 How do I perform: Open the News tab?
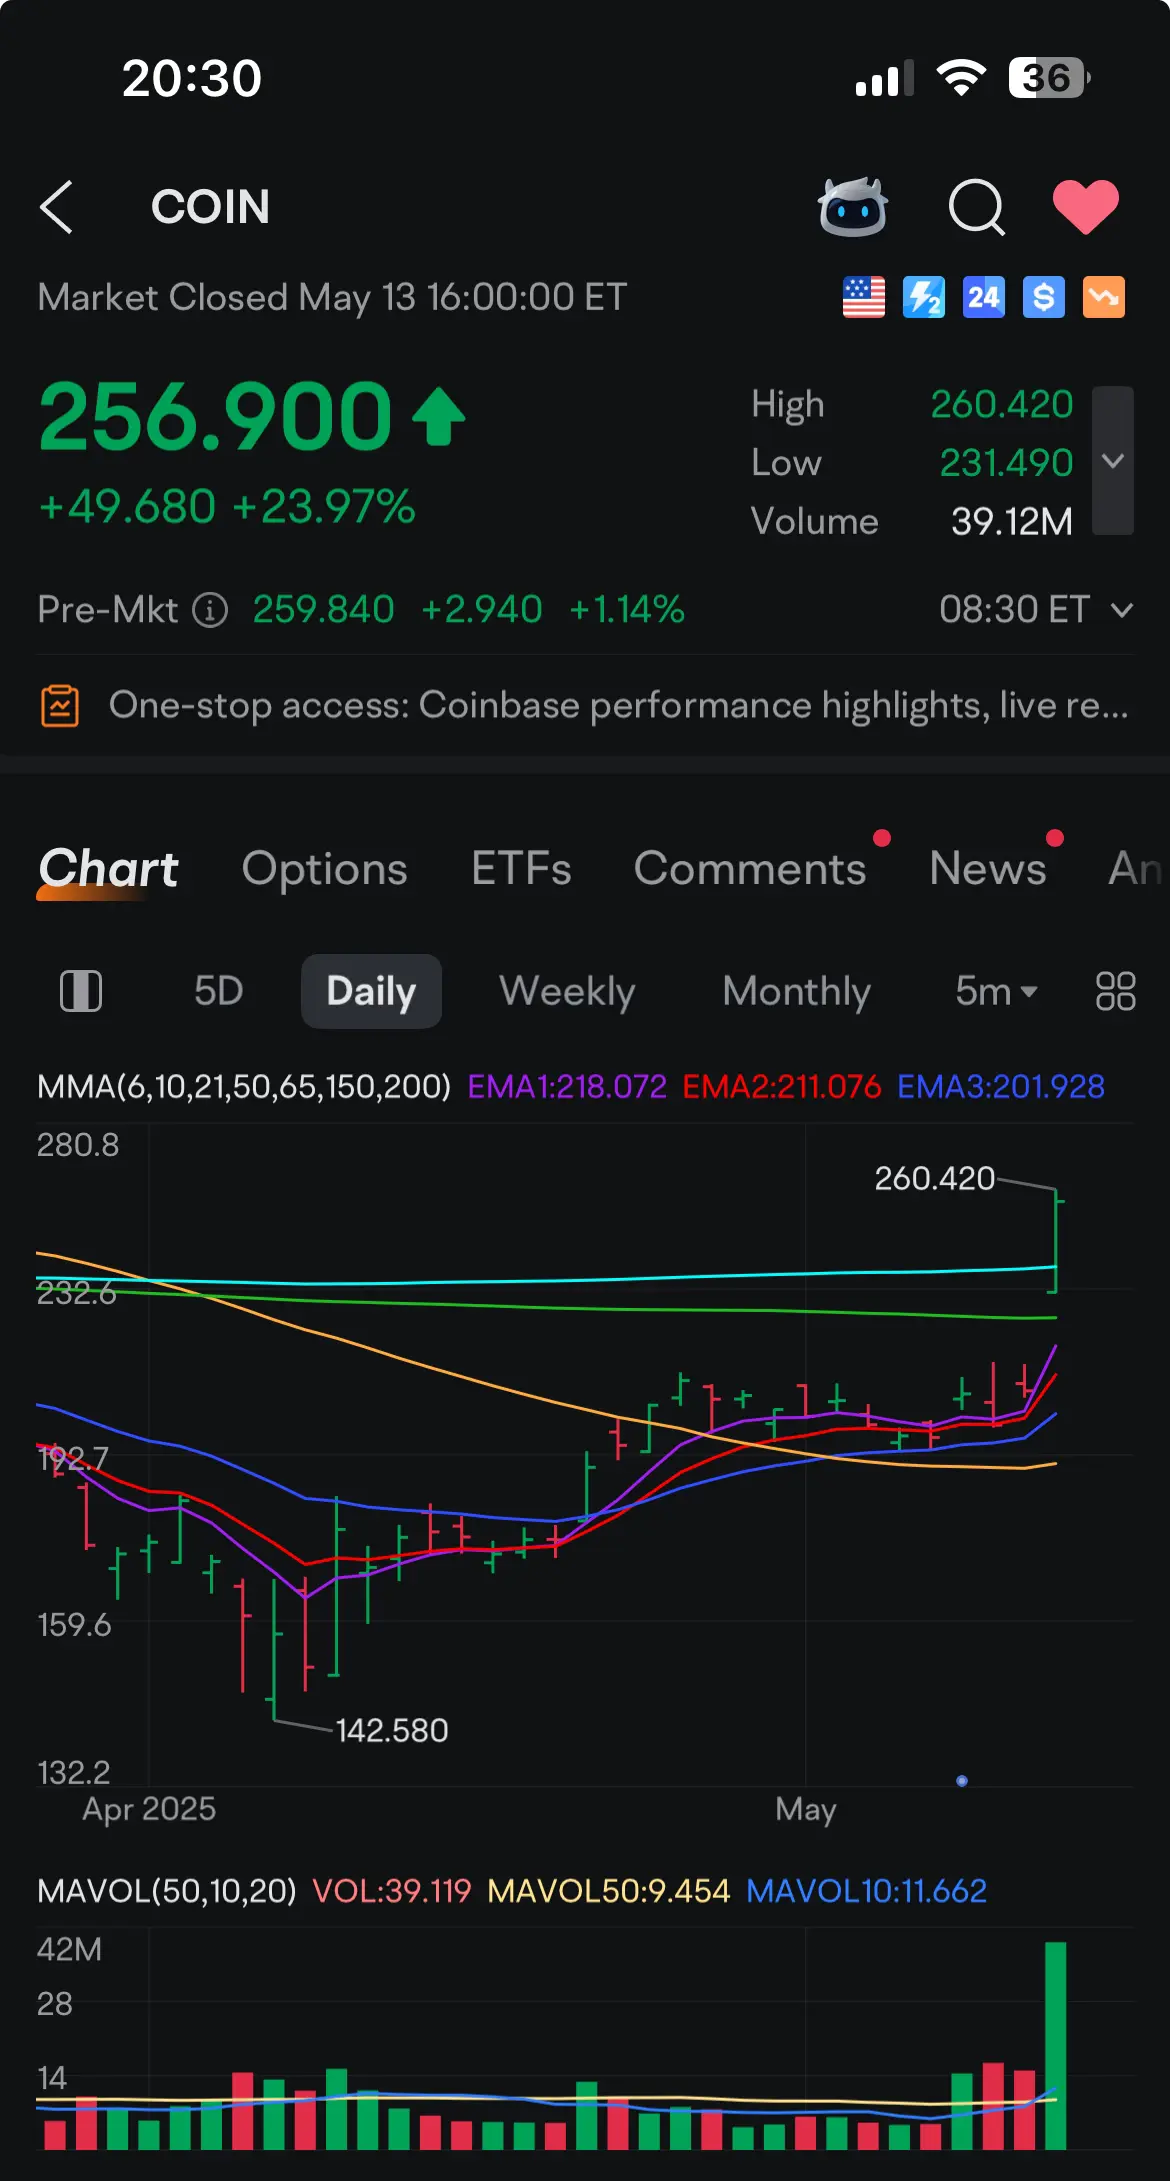pyautogui.click(x=988, y=868)
